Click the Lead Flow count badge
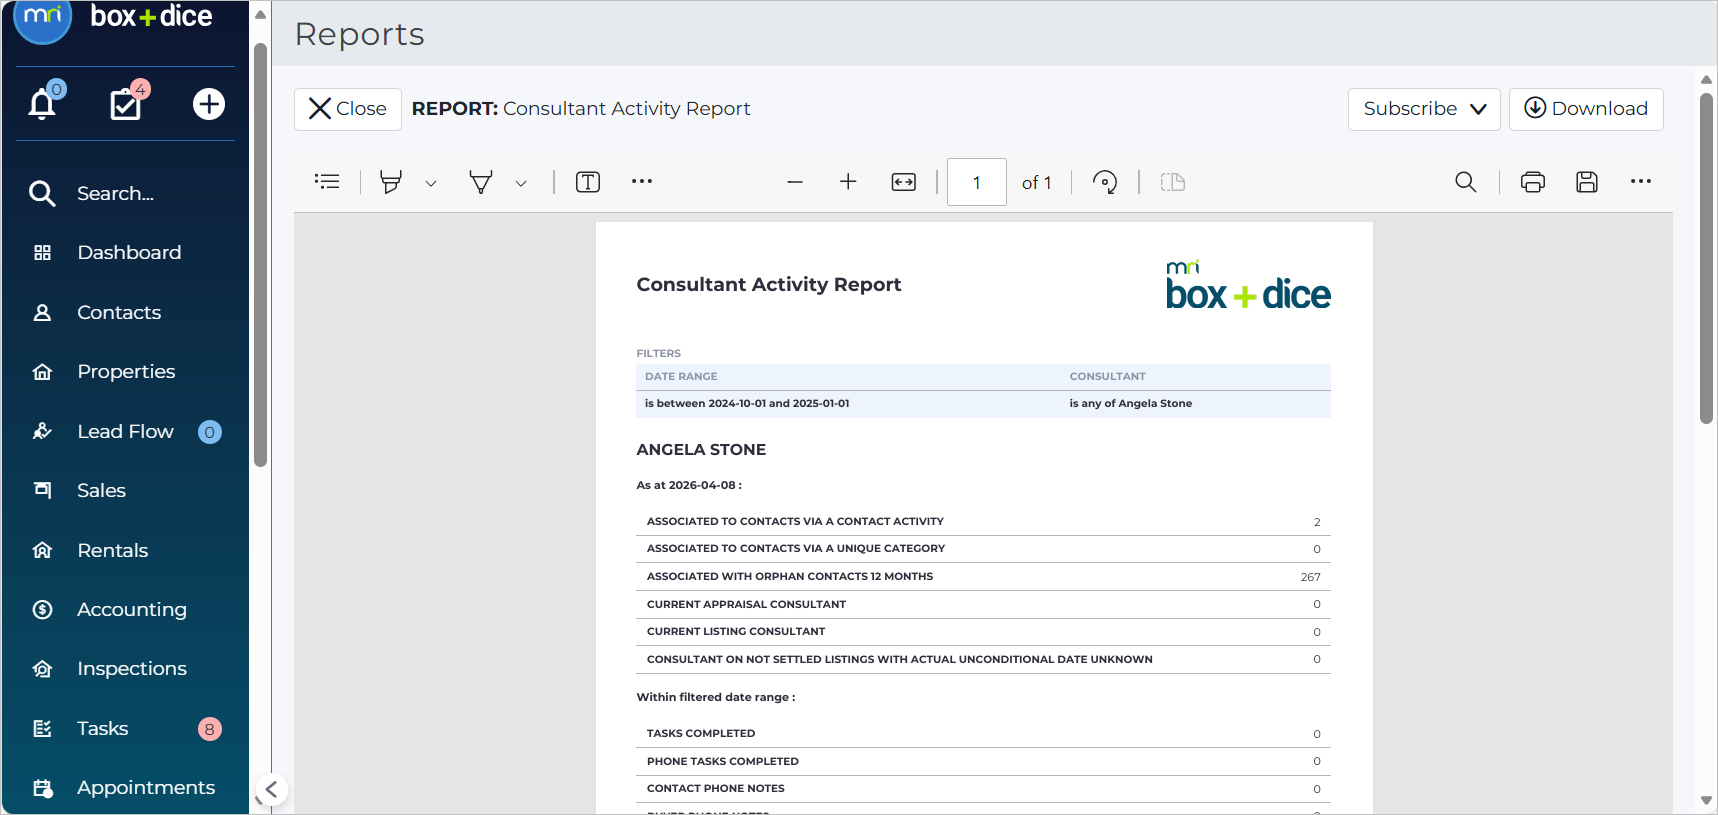This screenshot has height=815, width=1718. tap(209, 432)
